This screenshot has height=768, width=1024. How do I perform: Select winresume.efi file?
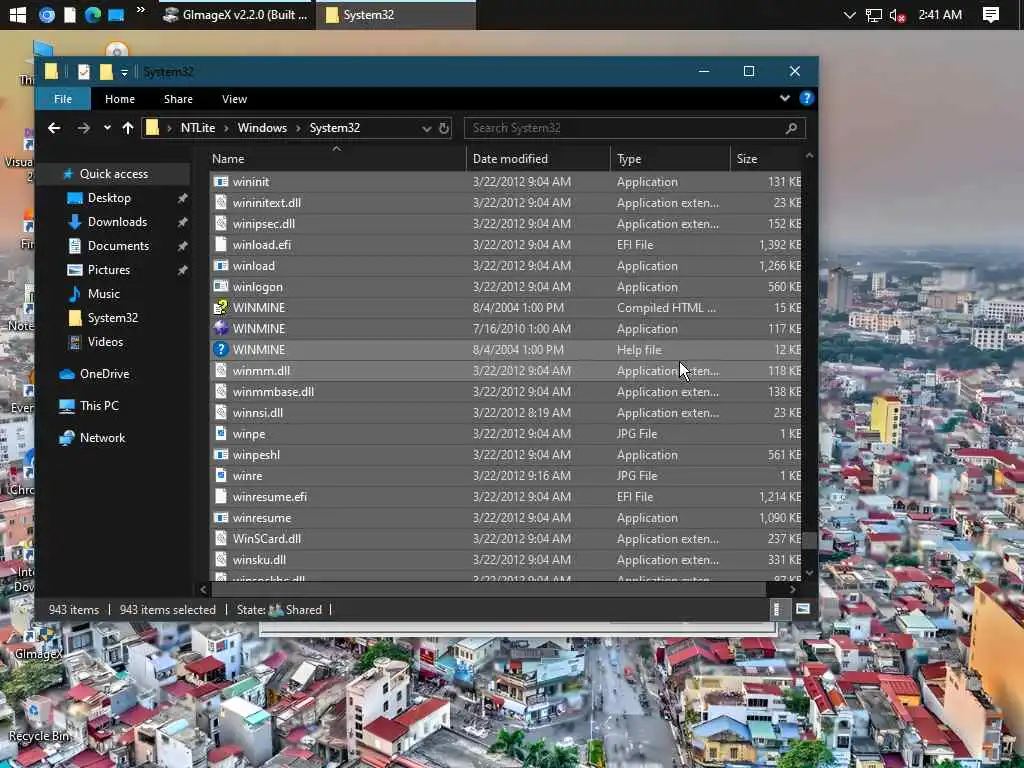click(x=505, y=497)
